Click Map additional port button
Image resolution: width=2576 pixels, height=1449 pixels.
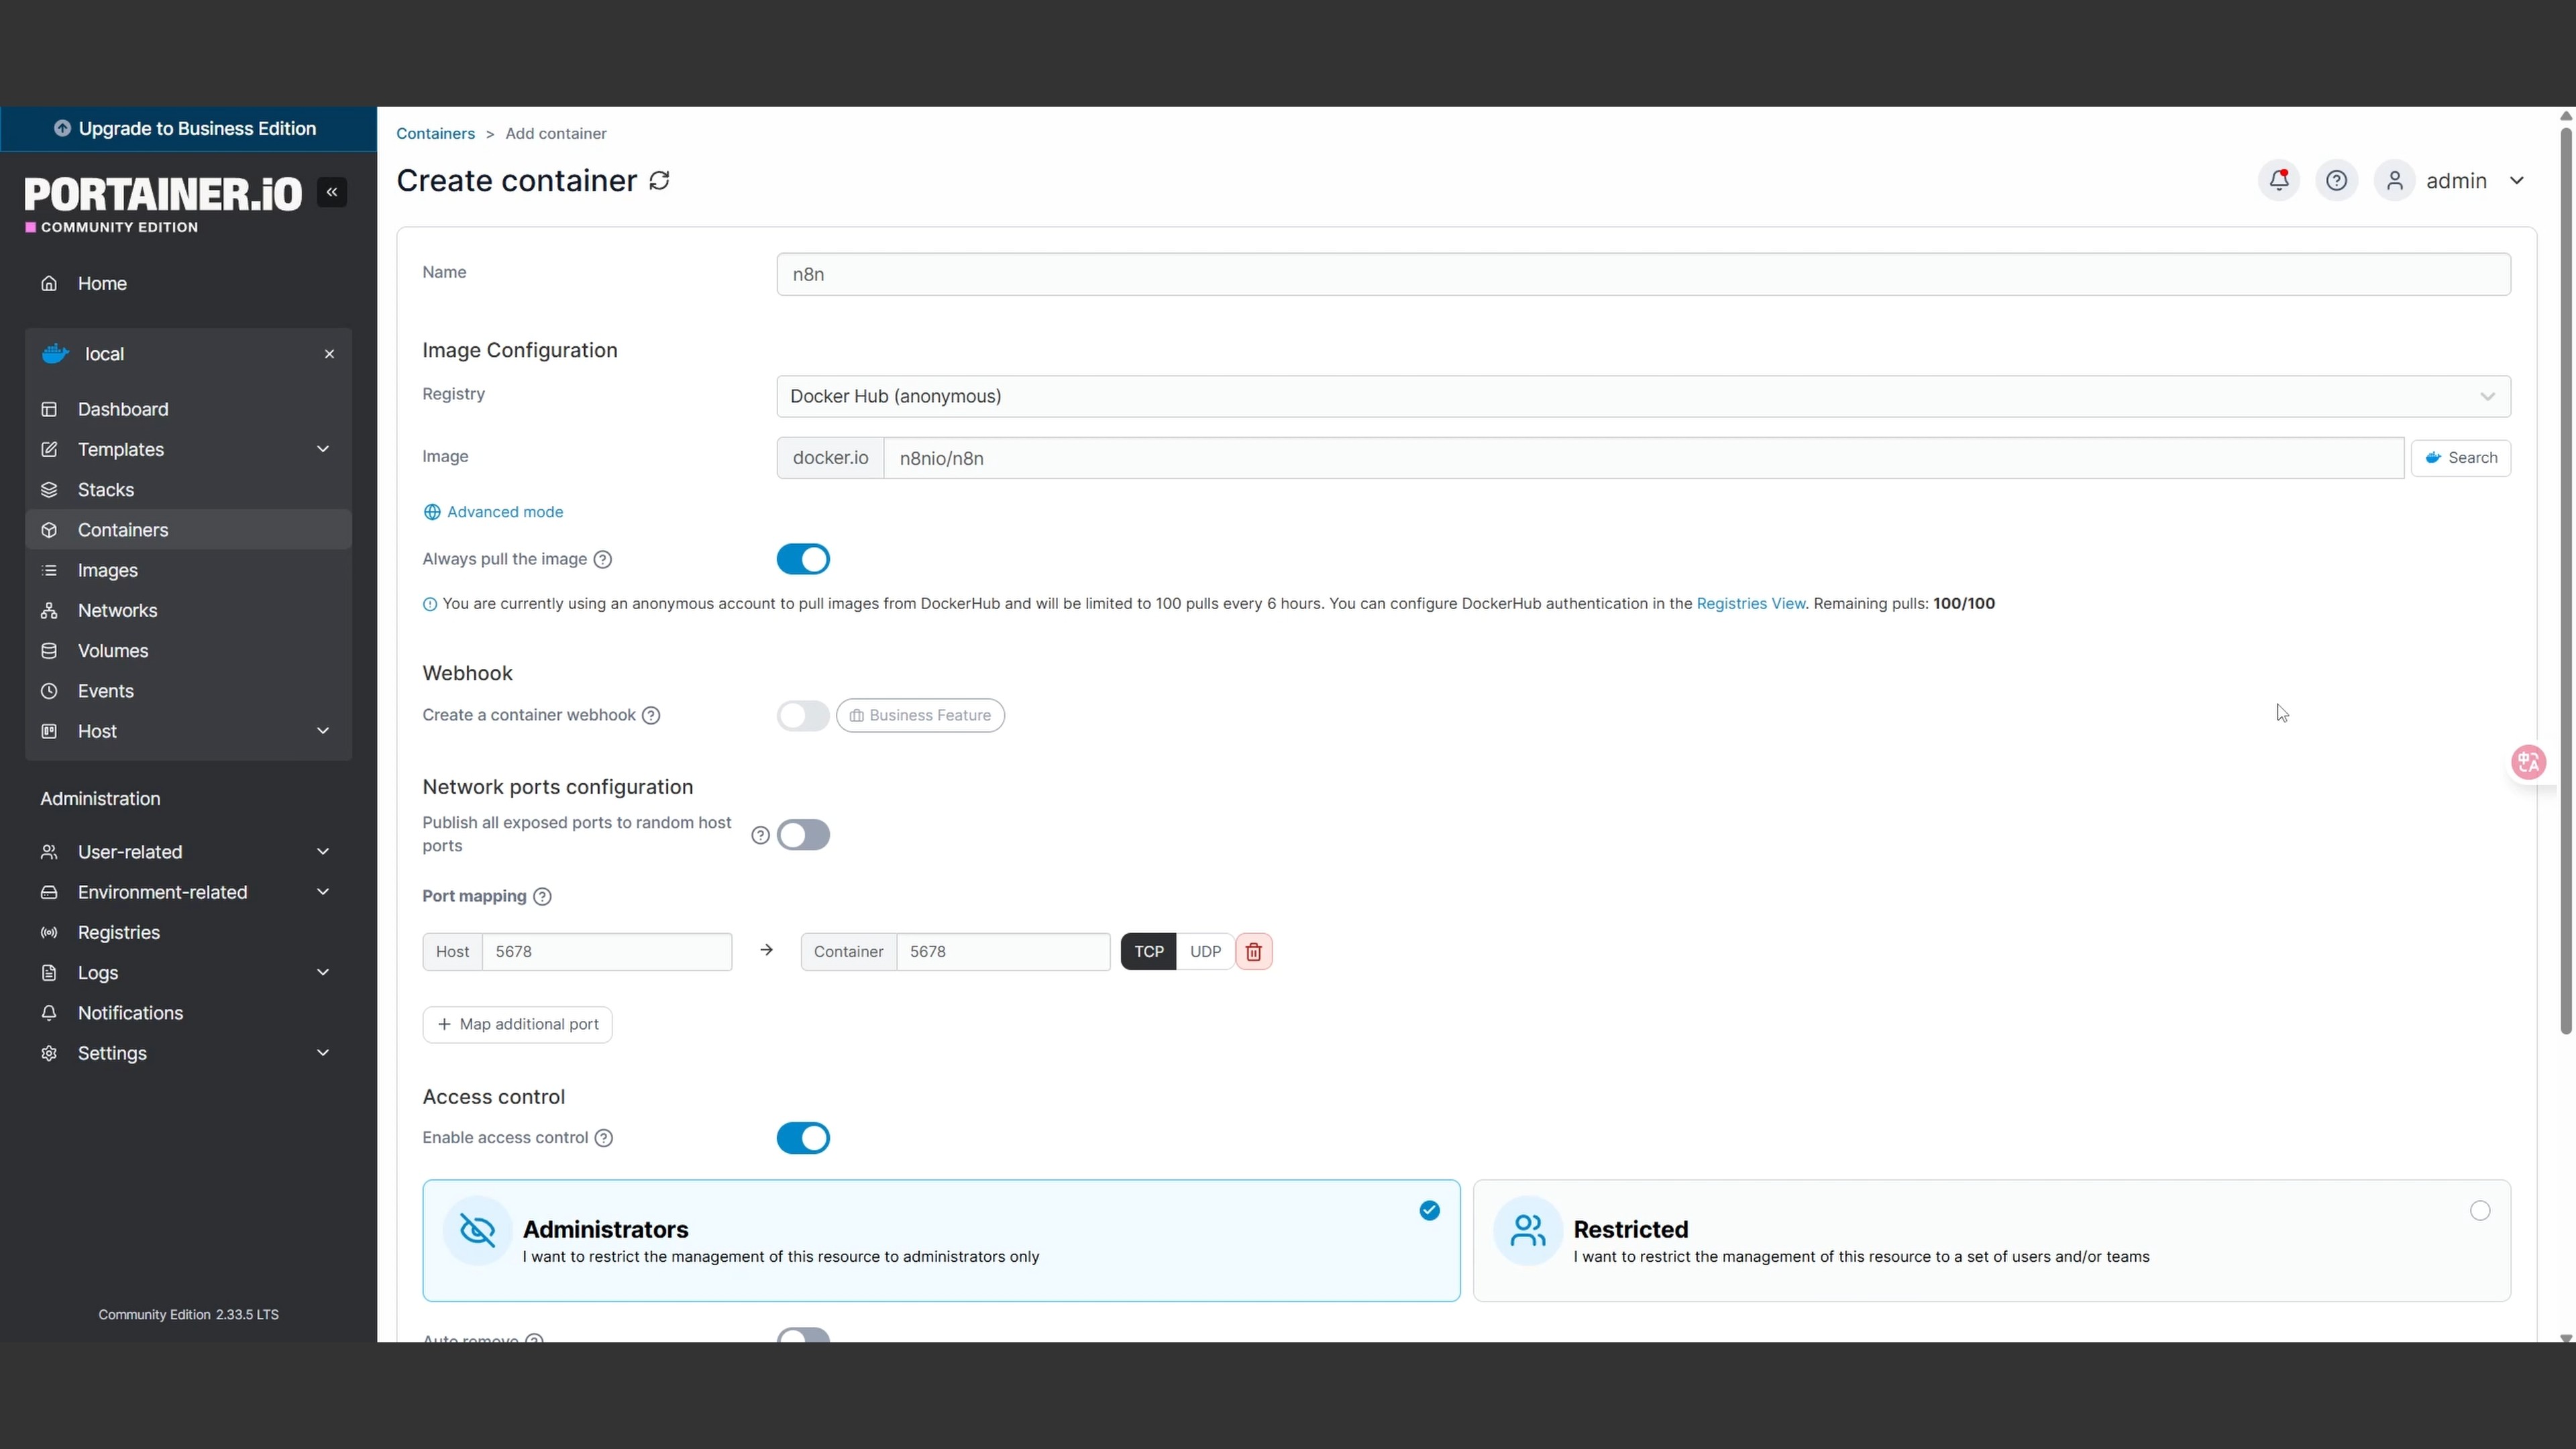[x=517, y=1024]
